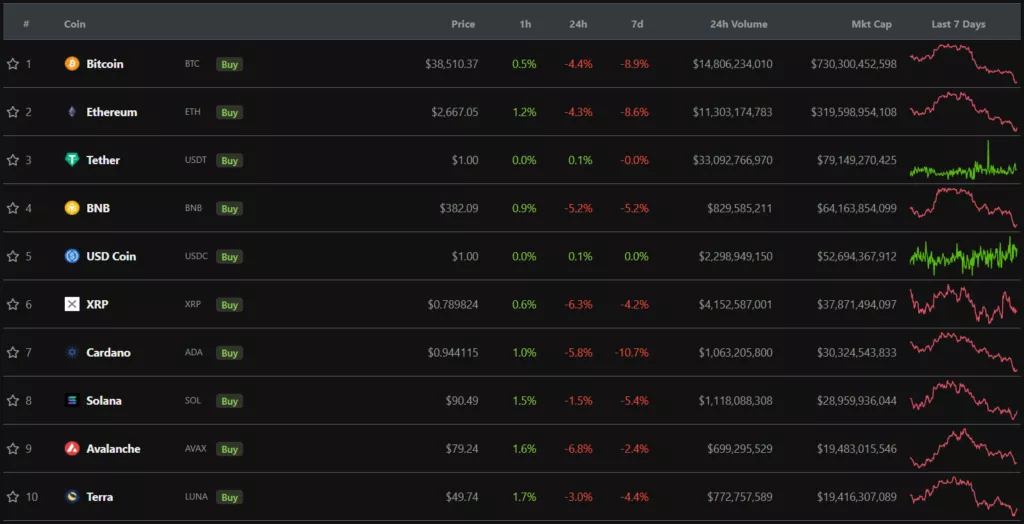1024x524 pixels.
Task: Sort by 24h Volume column header
Action: [738, 24]
